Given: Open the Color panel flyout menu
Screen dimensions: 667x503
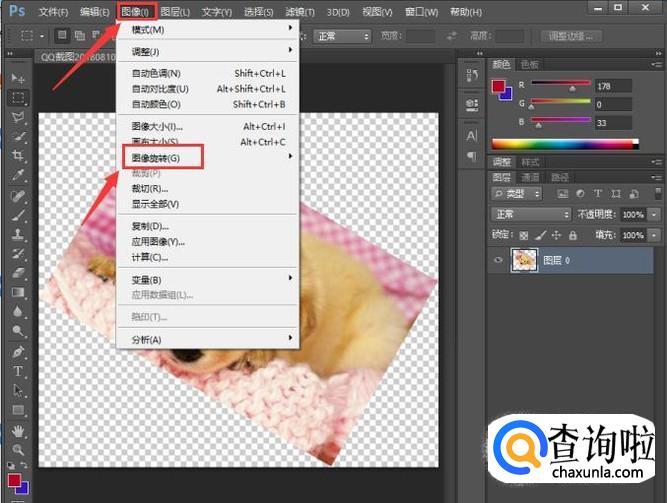Looking at the screenshot, I should click(x=656, y=65).
